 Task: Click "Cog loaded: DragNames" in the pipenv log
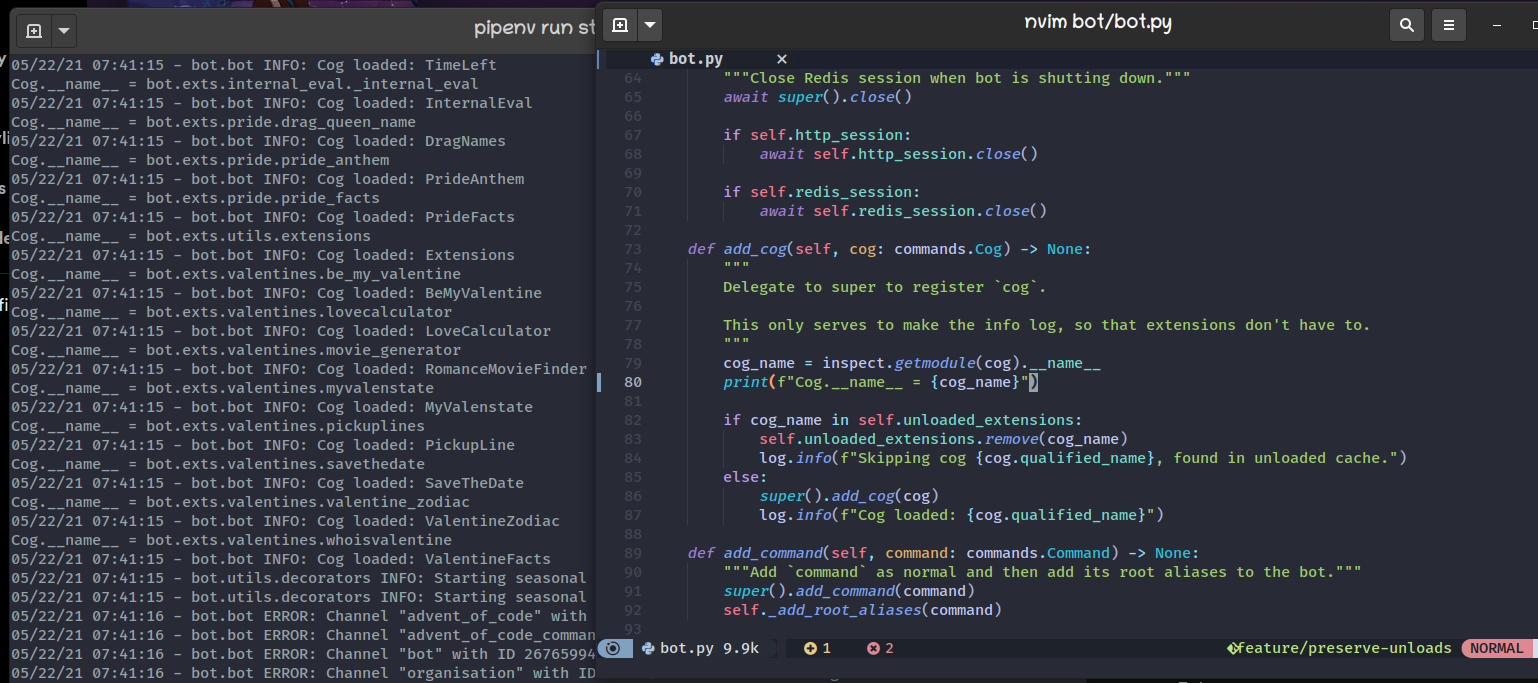click(411, 141)
